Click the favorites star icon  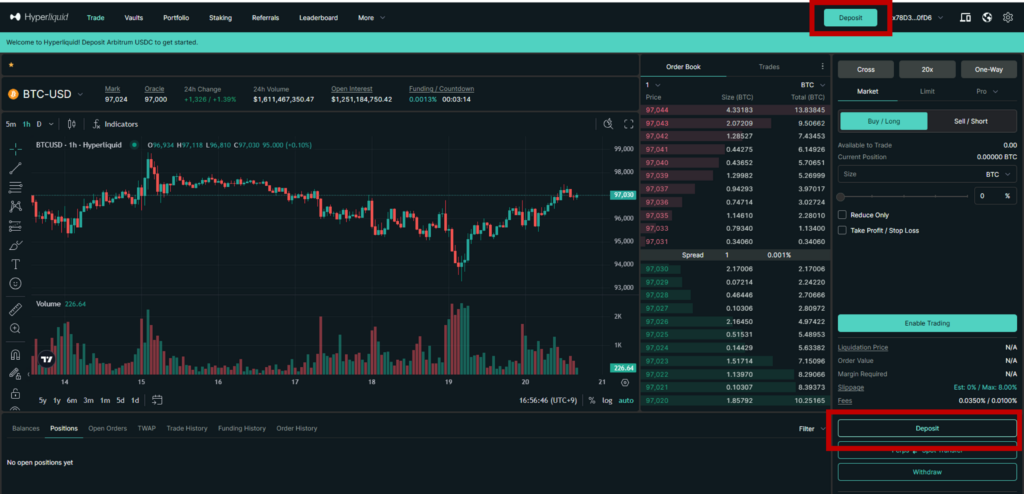tap(11, 65)
